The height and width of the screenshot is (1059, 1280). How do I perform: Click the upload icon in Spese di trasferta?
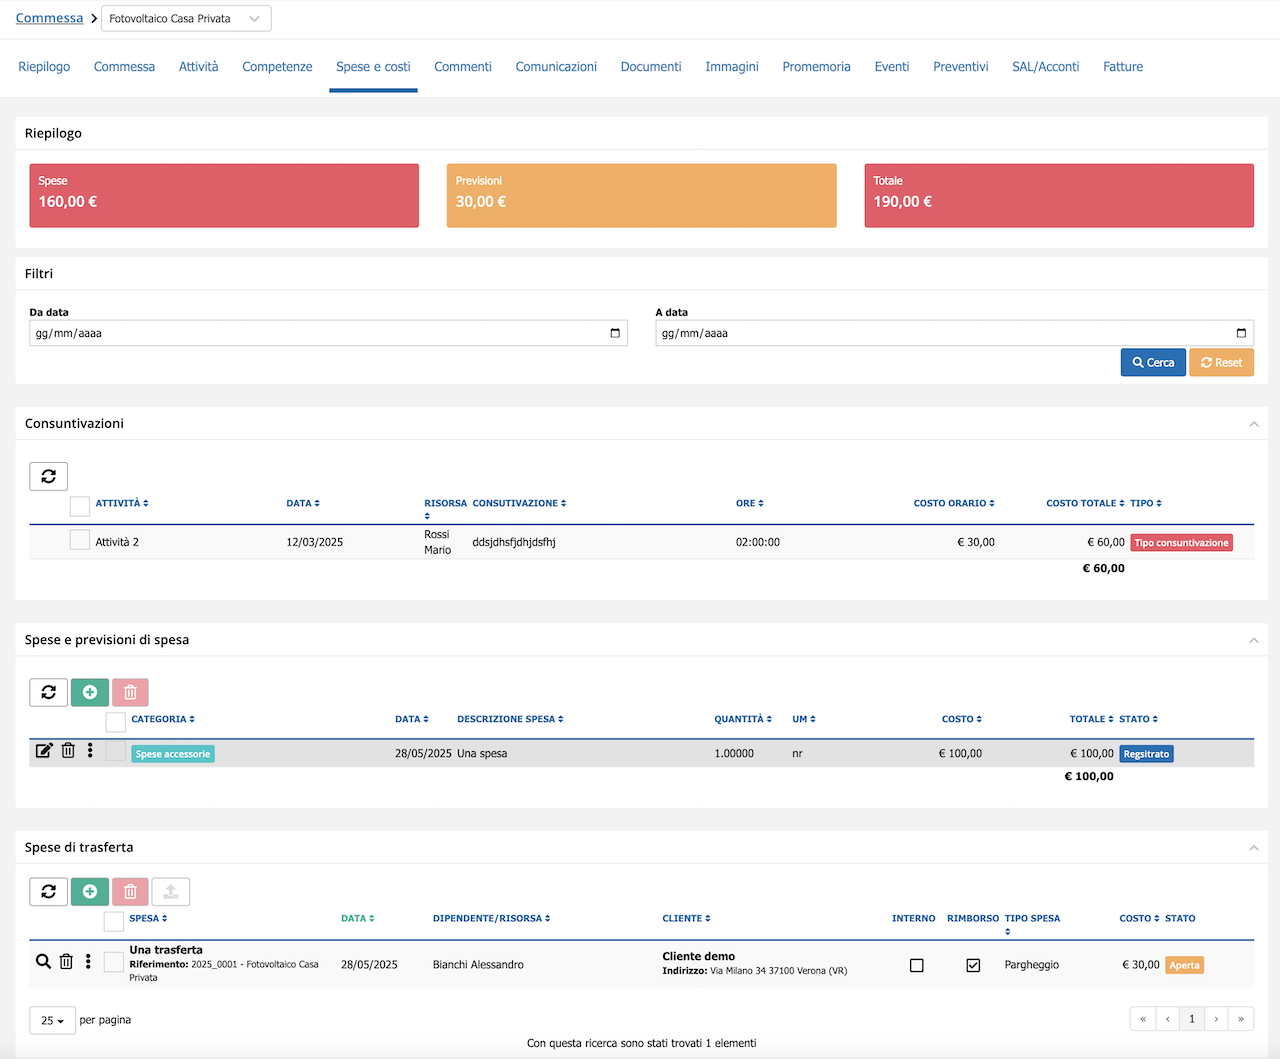[x=171, y=891]
